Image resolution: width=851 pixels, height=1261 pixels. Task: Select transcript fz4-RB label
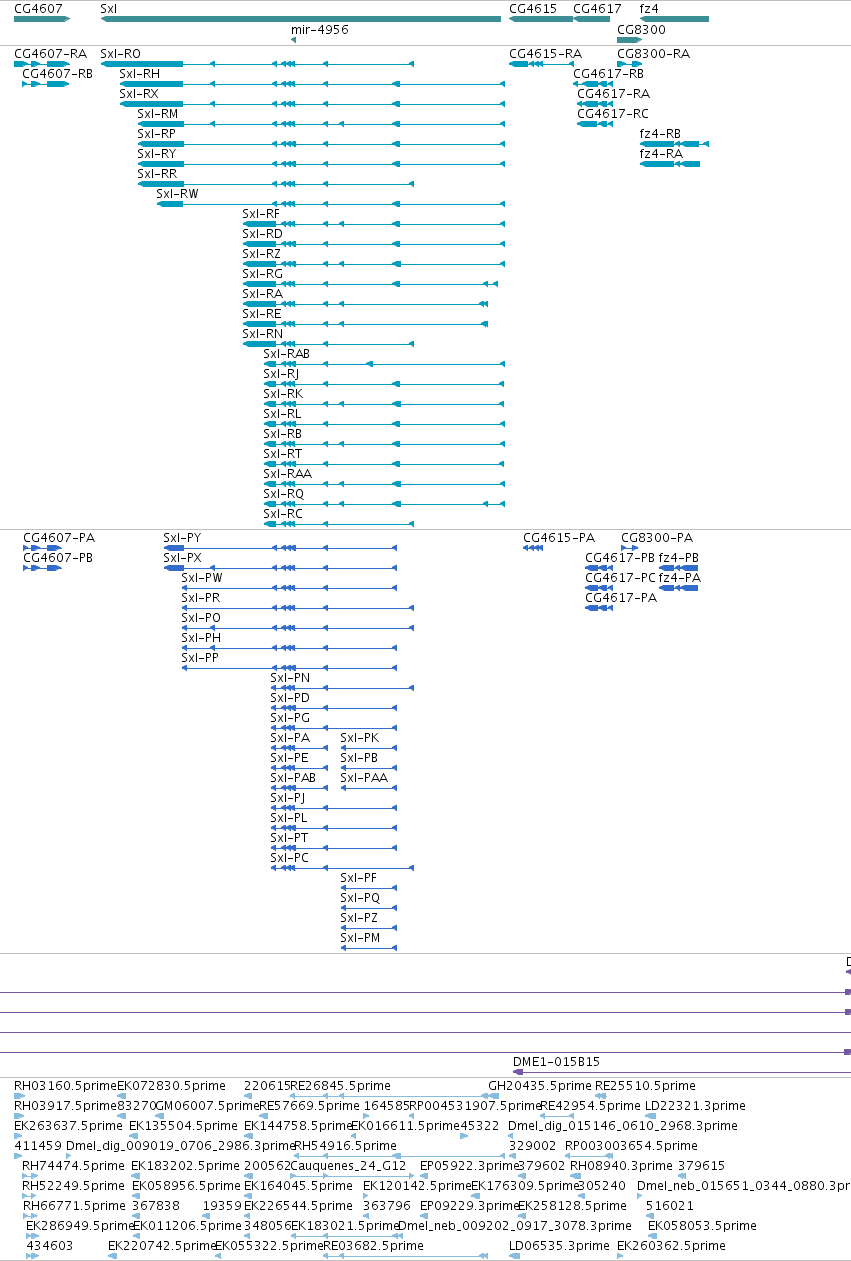click(660, 134)
